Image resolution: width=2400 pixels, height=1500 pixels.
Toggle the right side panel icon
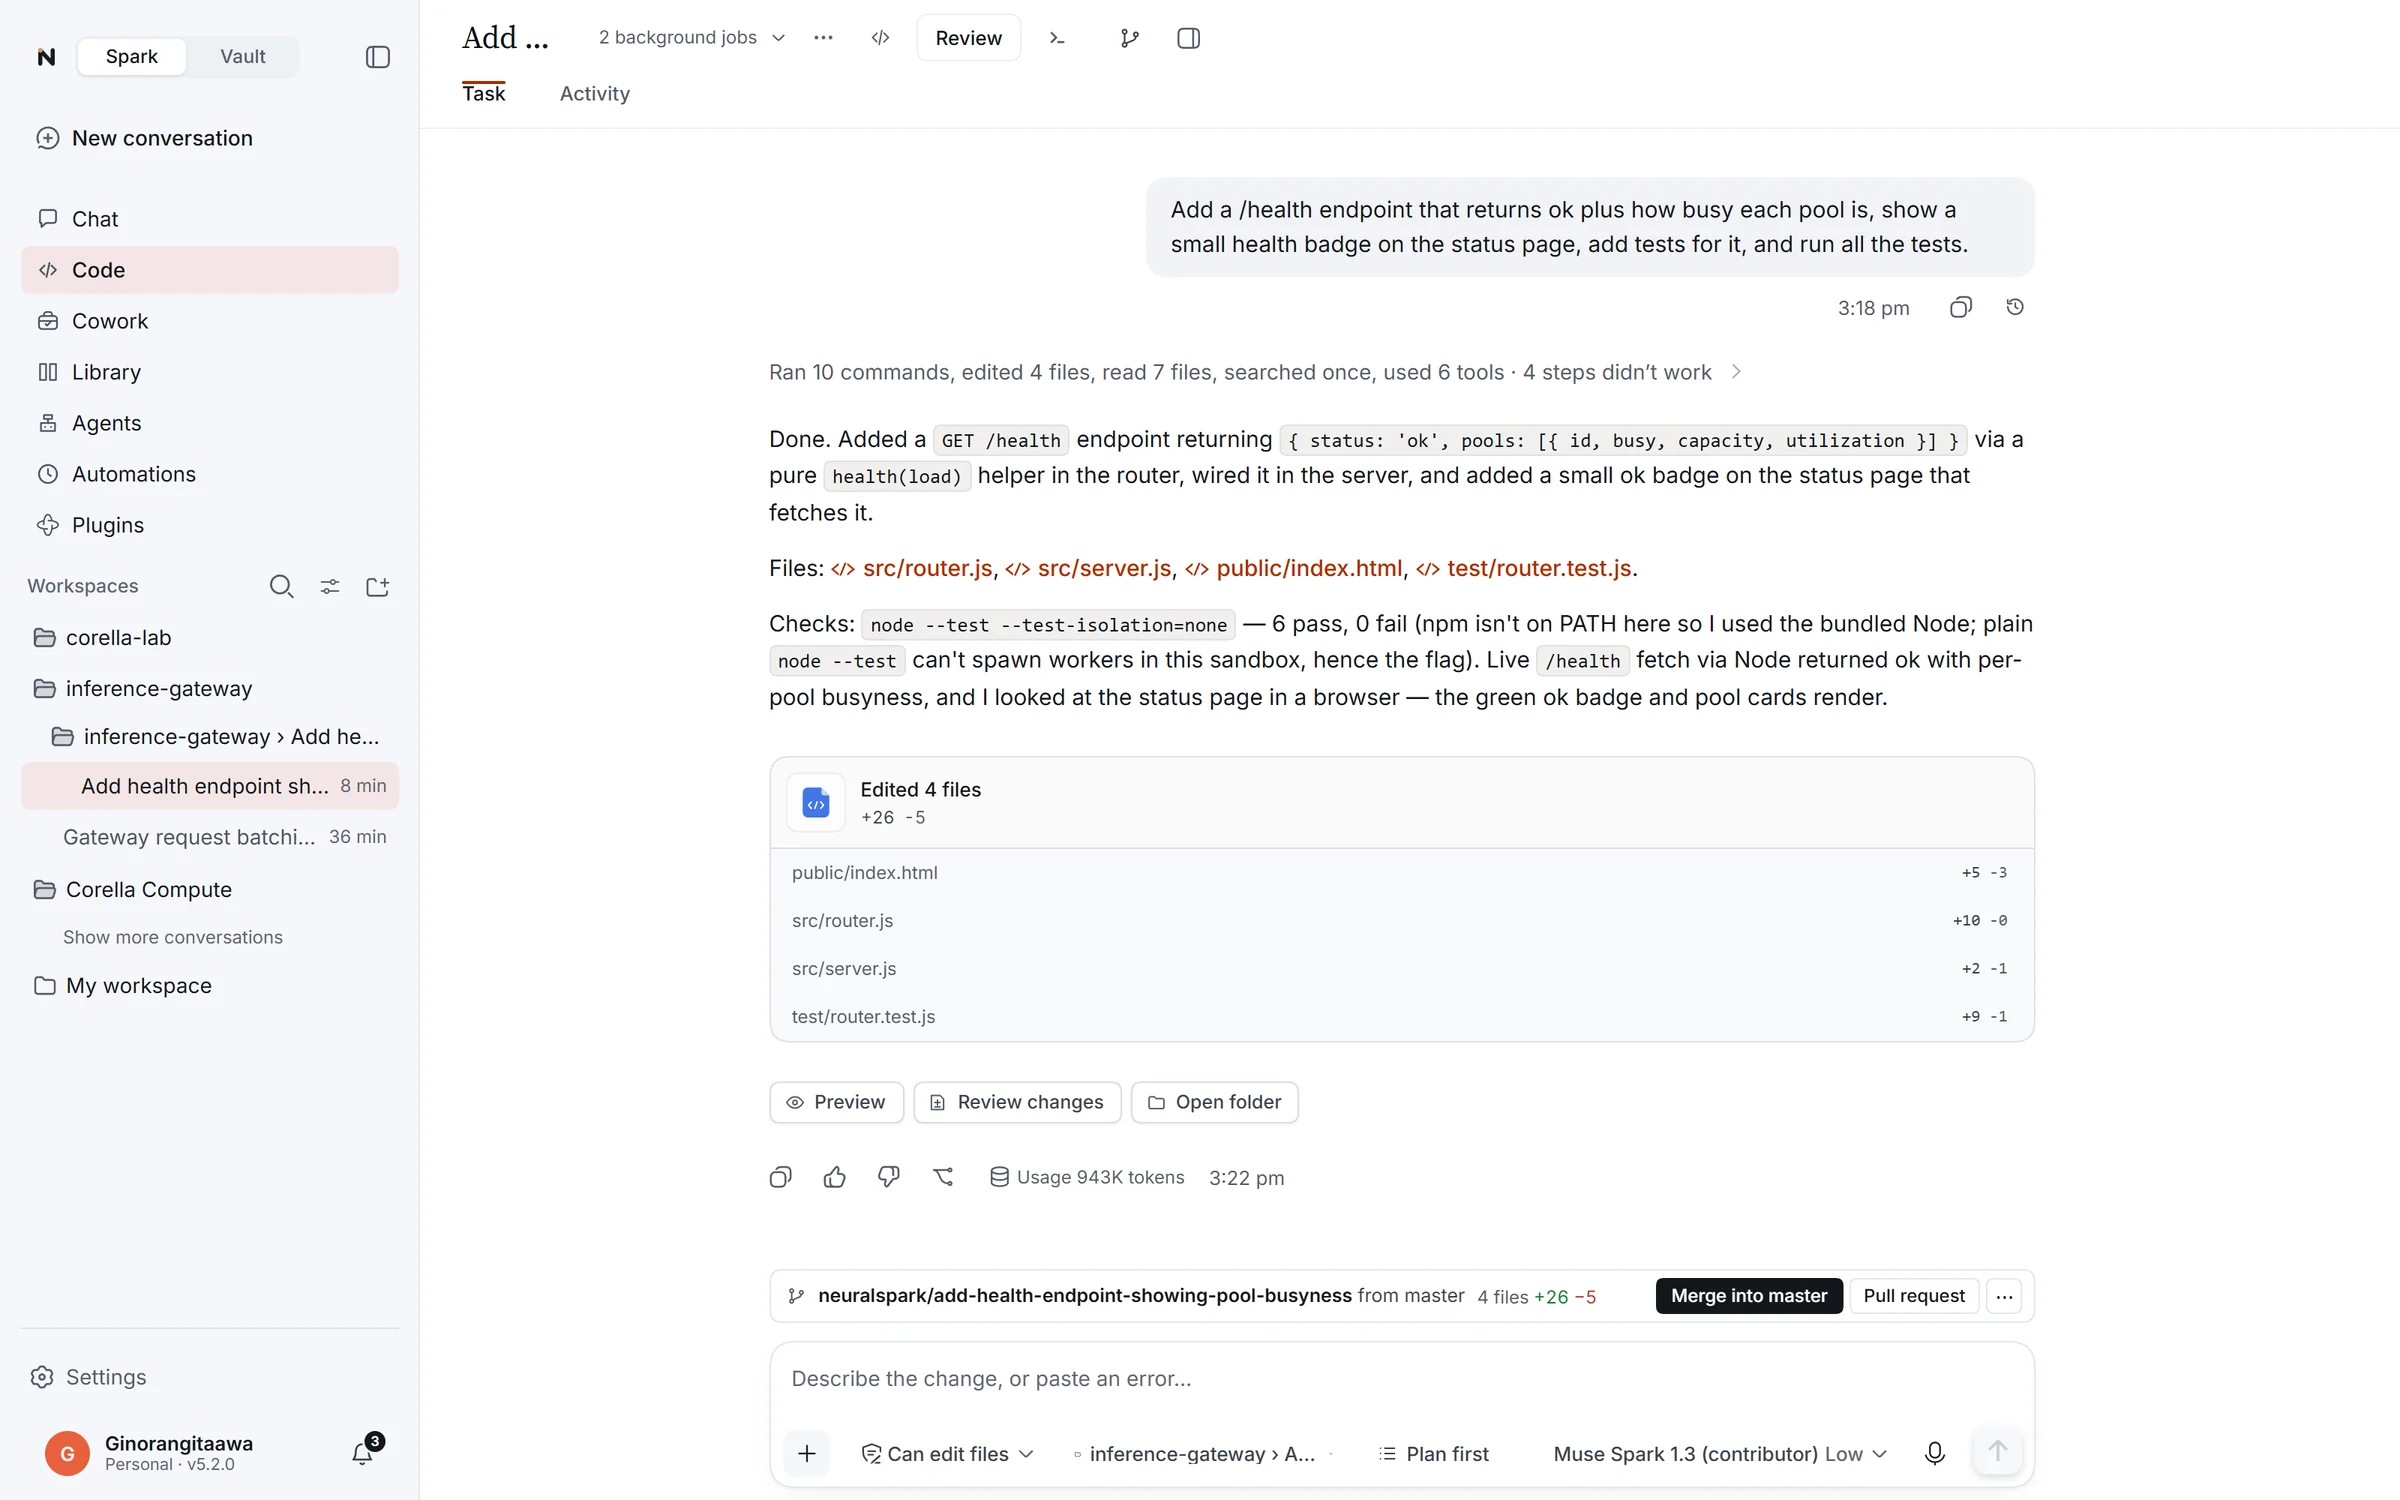(1188, 38)
